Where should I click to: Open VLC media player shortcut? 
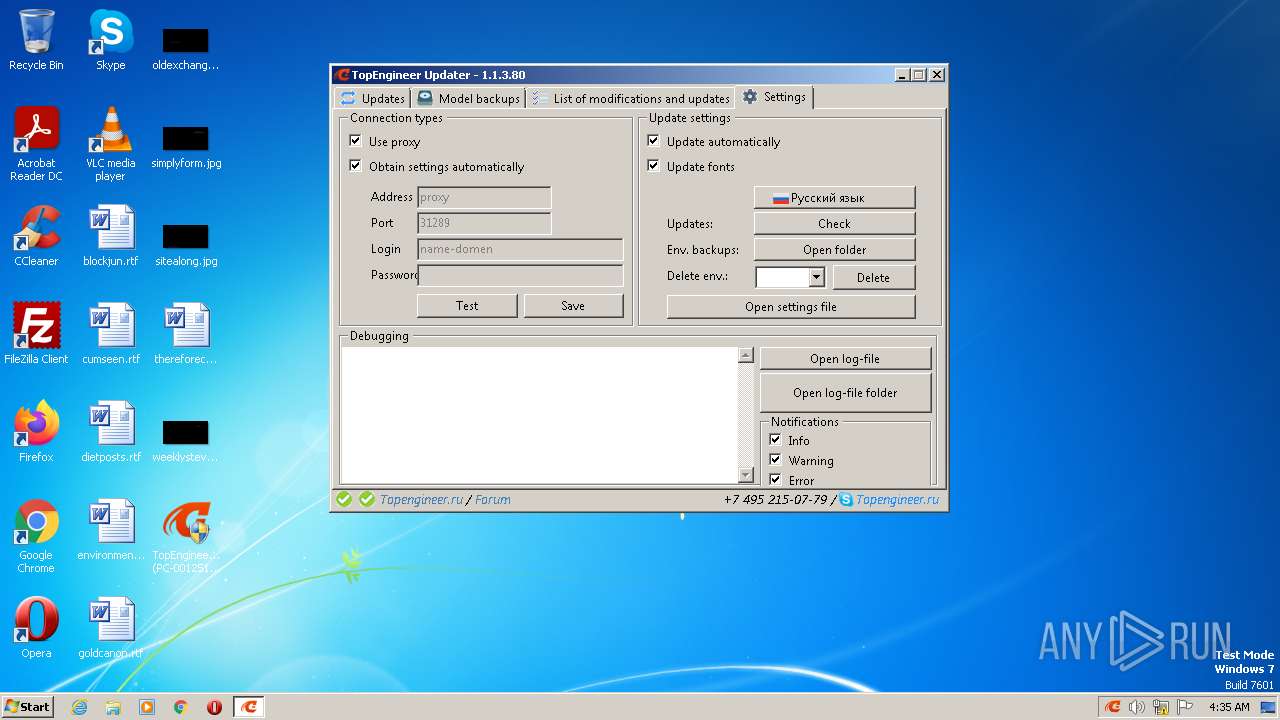coord(110,144)
